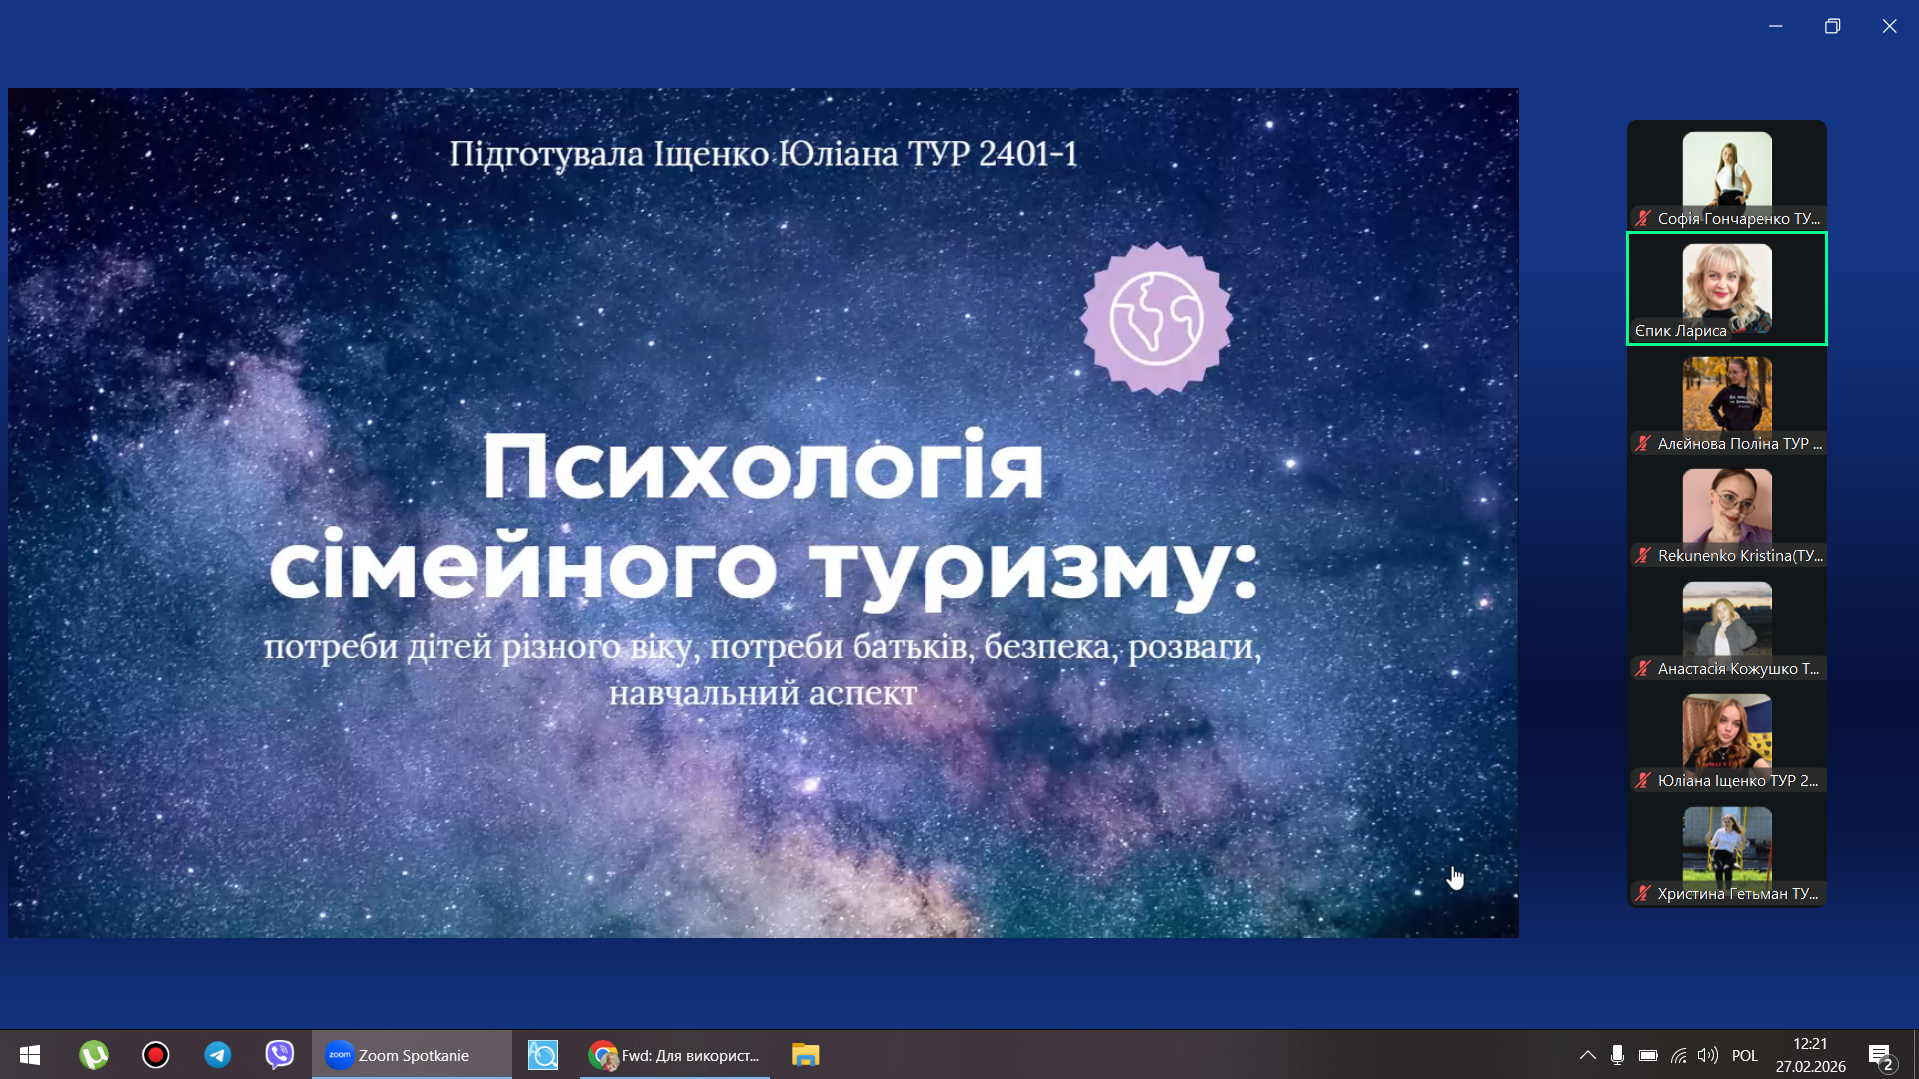Click the red screen recorder icon

click(155, 1055)
